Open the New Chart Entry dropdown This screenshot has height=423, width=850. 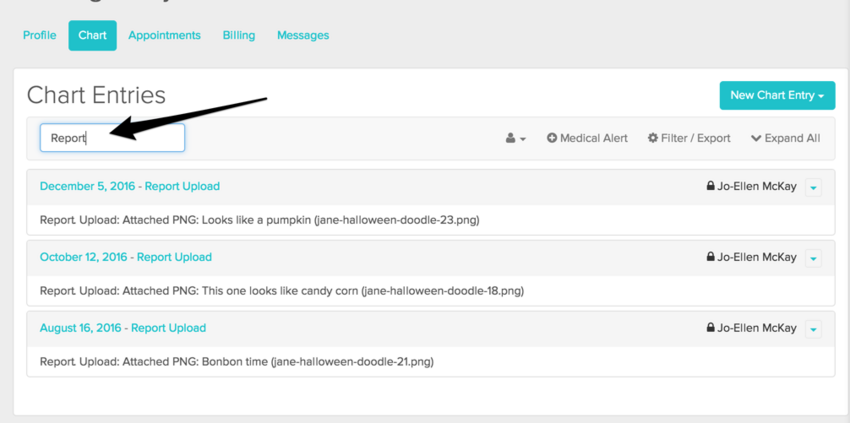pos(777,95)
